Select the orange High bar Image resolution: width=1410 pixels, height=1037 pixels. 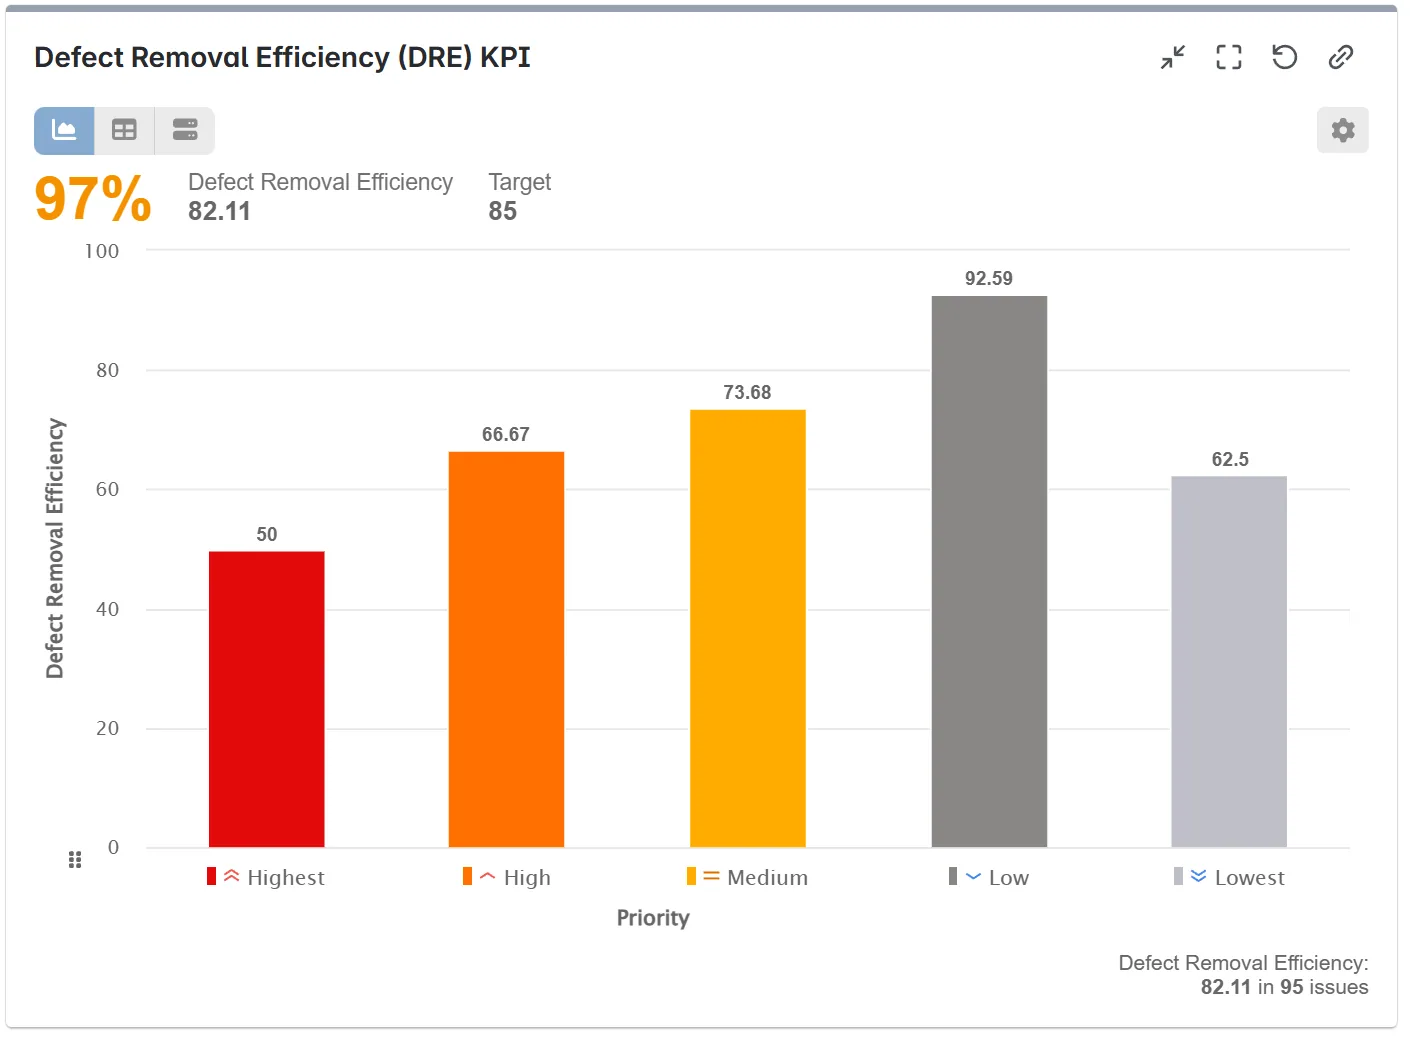(x=506, y=649)
